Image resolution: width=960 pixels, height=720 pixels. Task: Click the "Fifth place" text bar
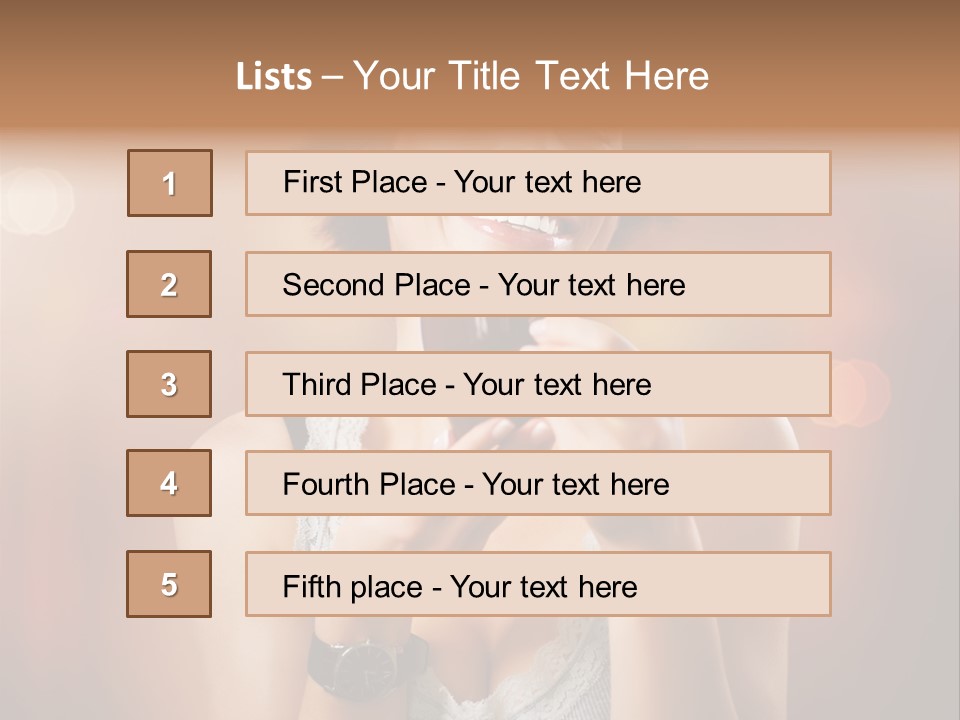[x=538, y=584]
